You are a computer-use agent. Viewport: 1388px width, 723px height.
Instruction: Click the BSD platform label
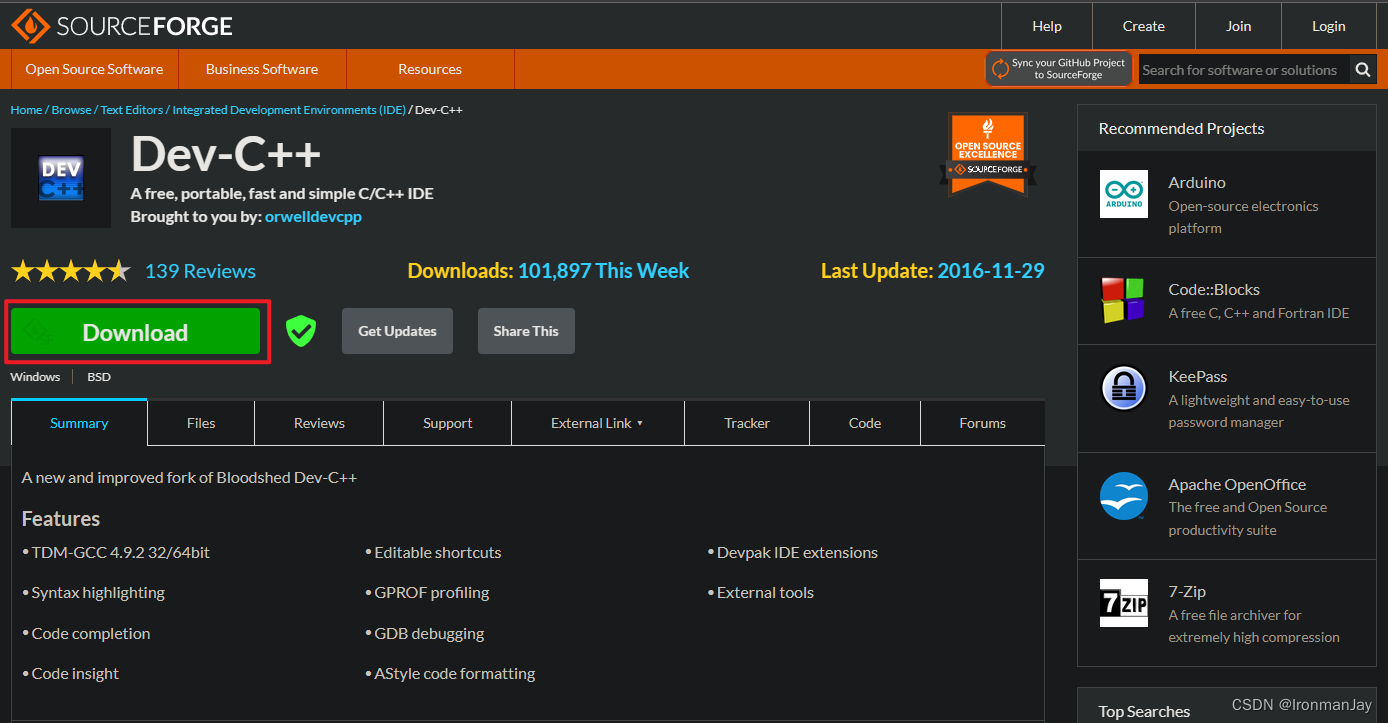99,377
